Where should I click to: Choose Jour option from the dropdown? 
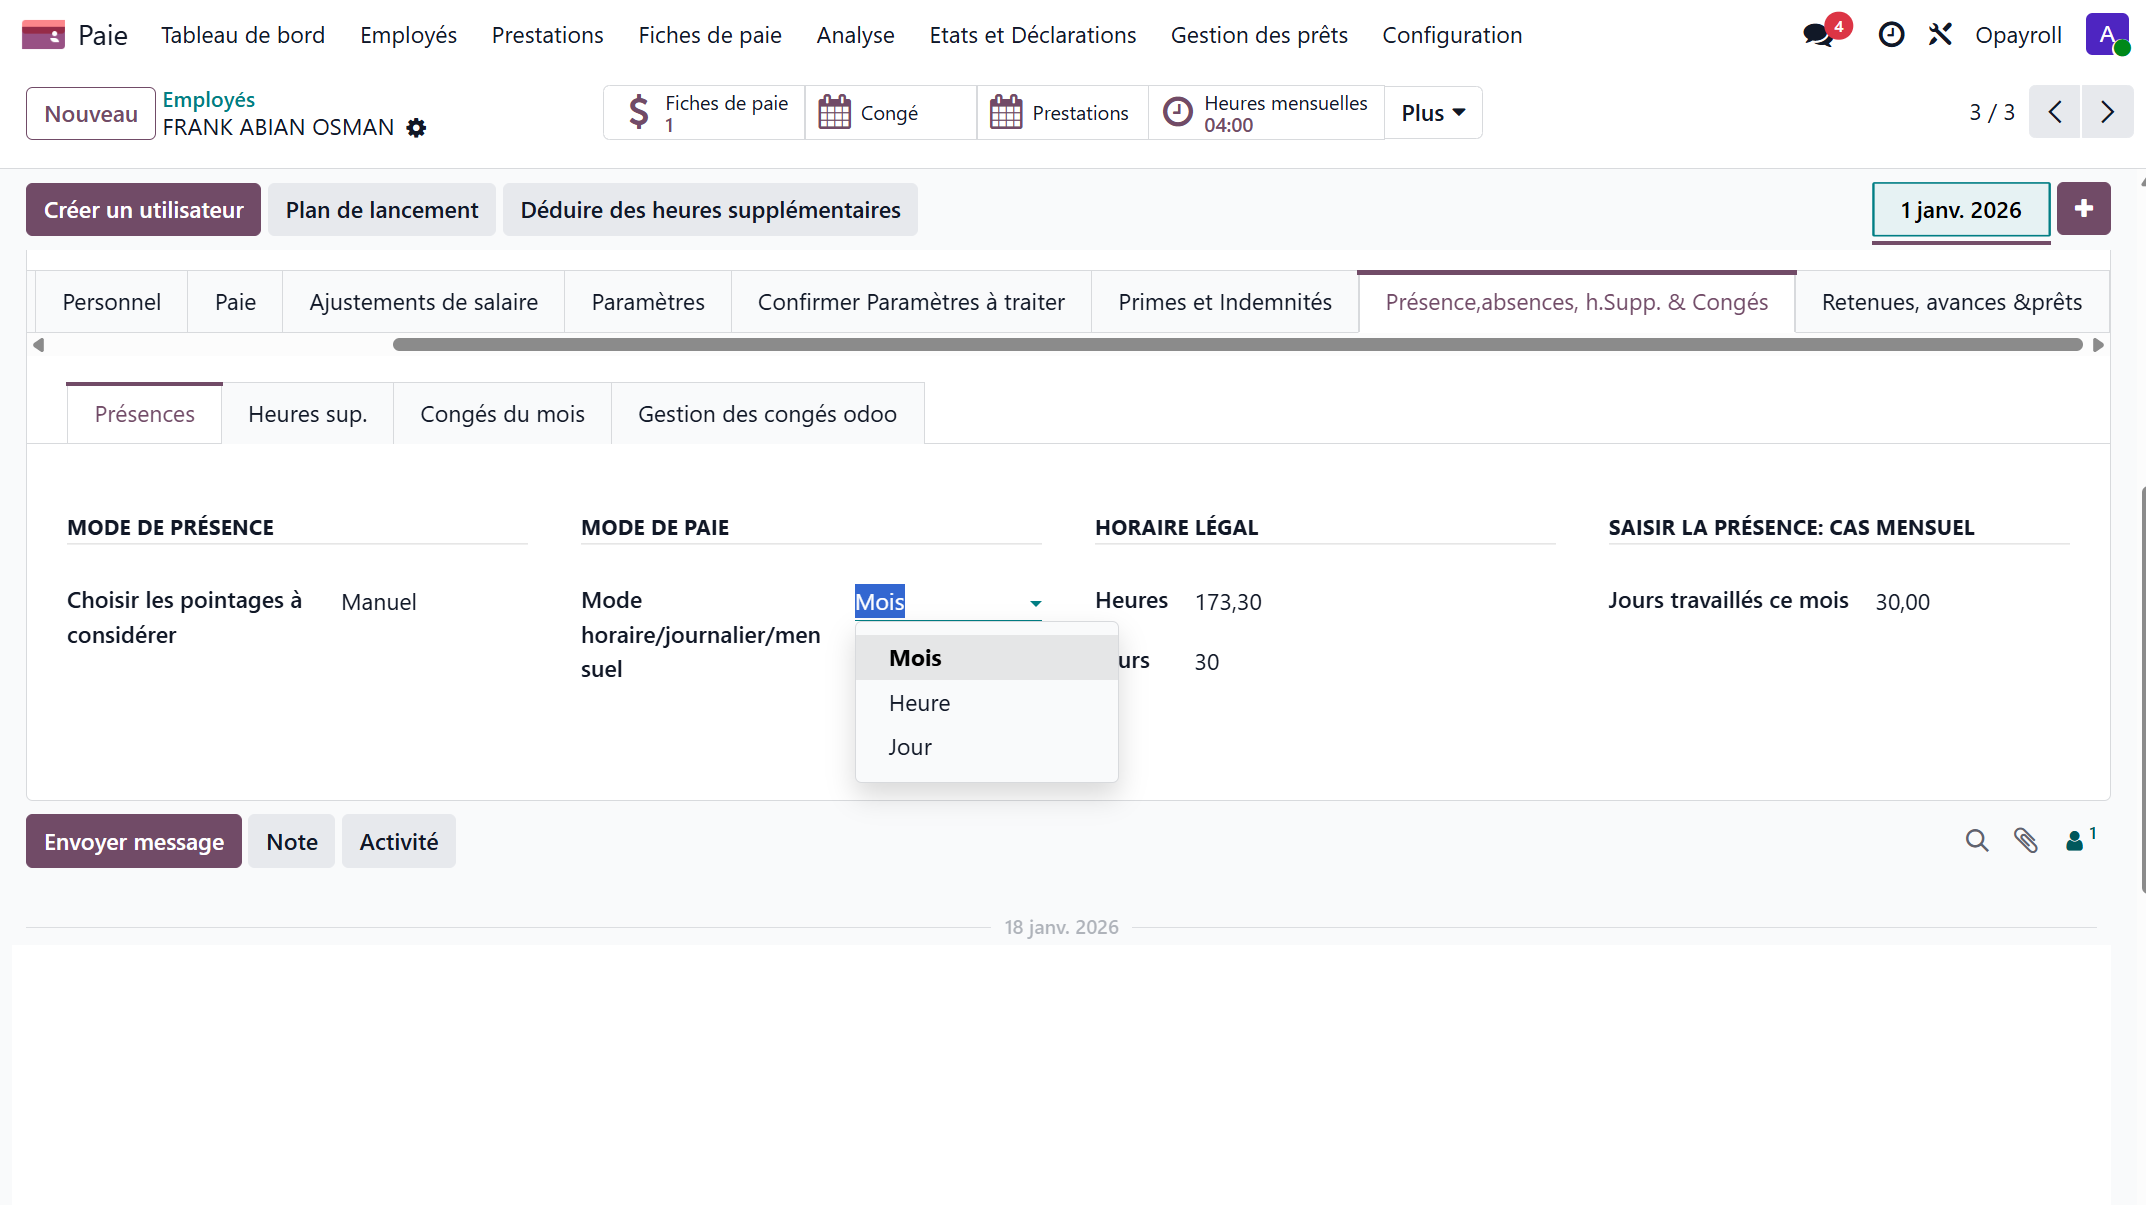tap(910, 747)
